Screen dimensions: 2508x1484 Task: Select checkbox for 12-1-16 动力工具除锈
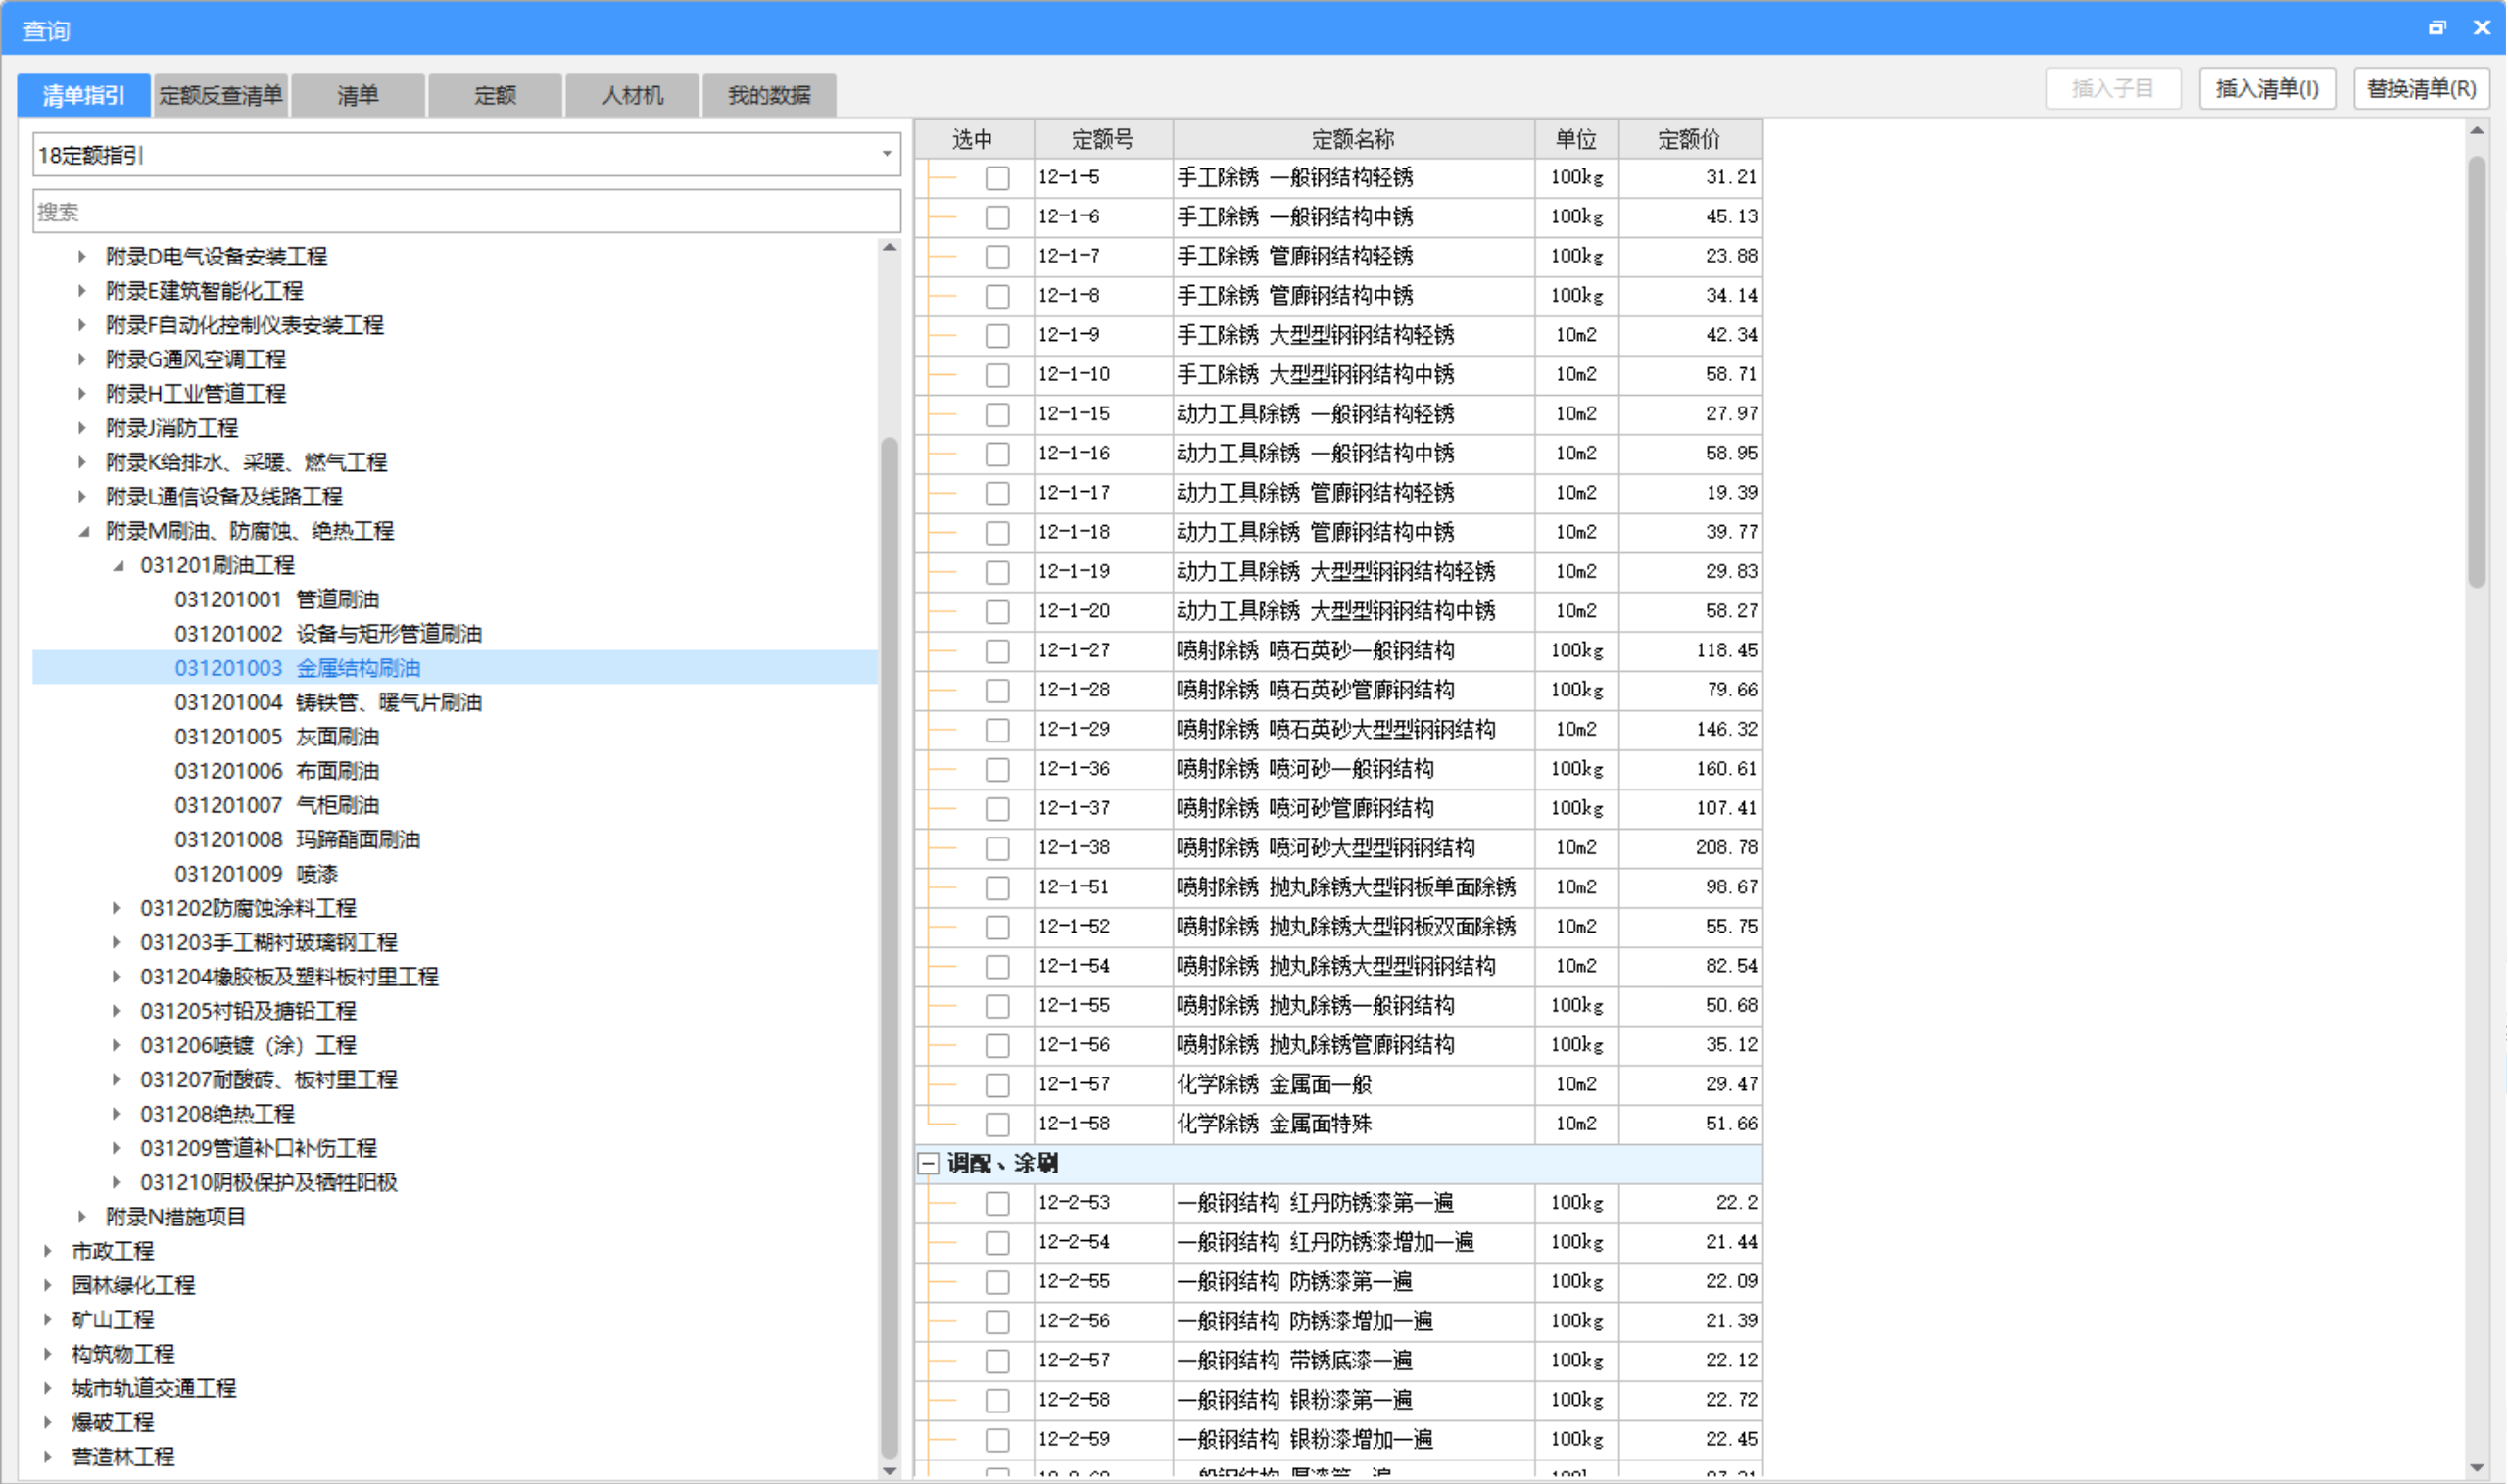[997, 454]
